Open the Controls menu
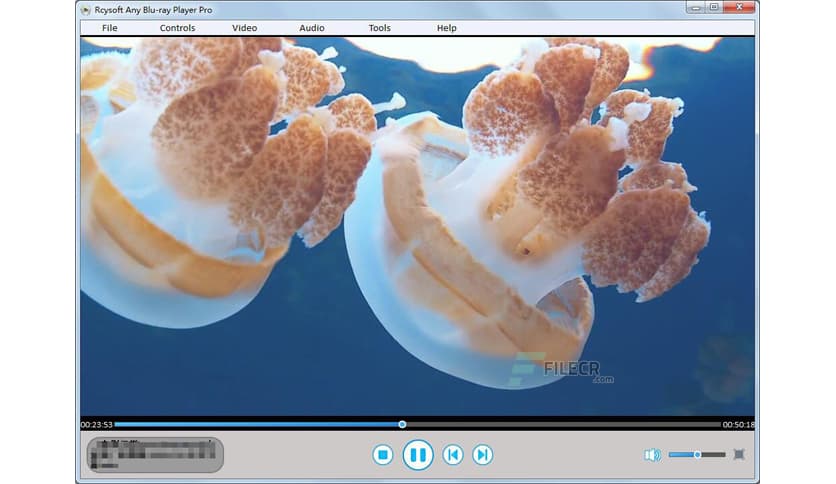Viewport: 836px width, 484px height. coord(177,28)
